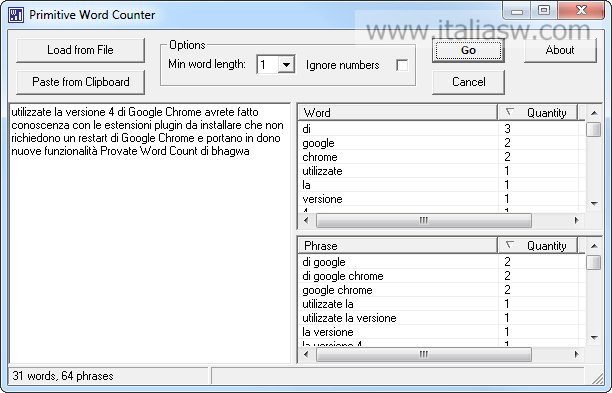This screenshot has height=393, width=612.
Task: Click word list scroll right arrow
Action: tap(576, 221)
